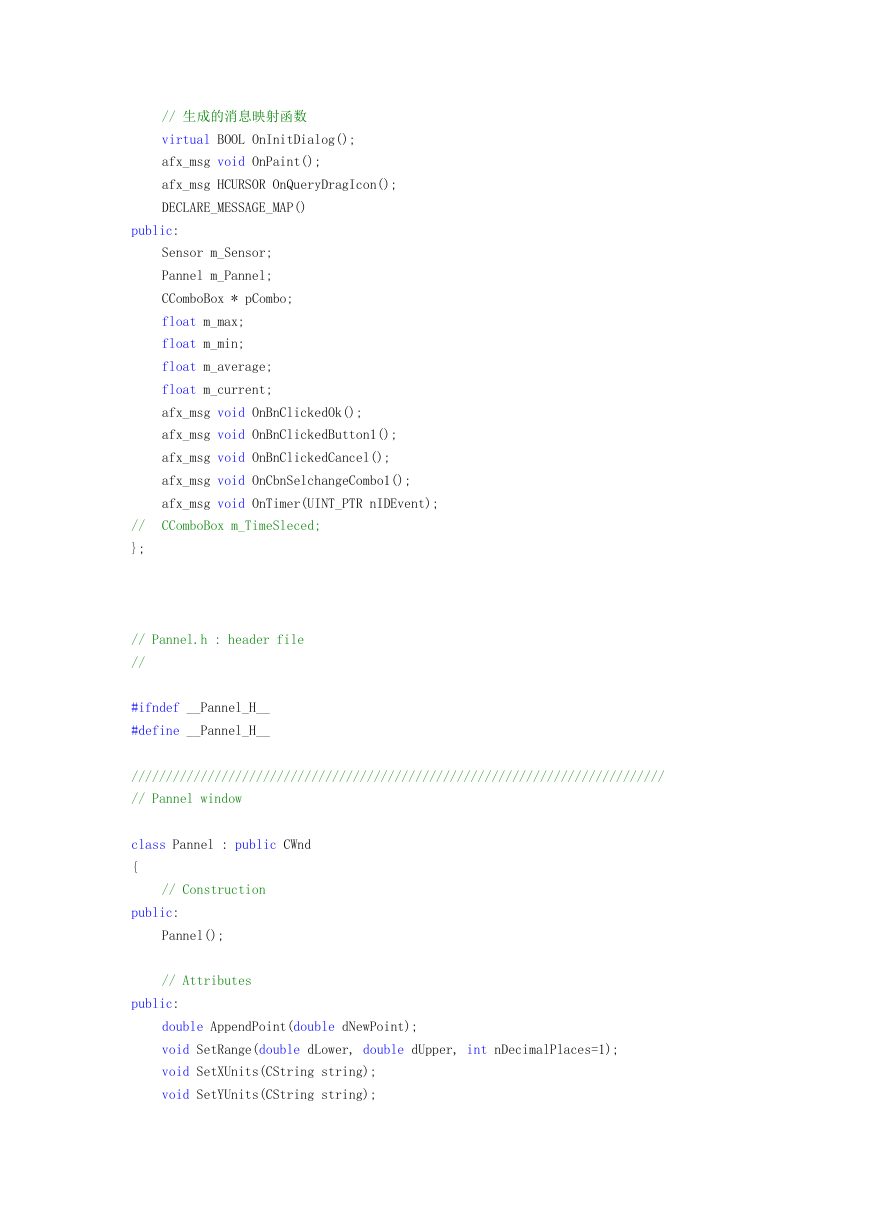Click the line "afx_msg void OnBnClickedOk();"
Image resolution: width=869 pixels, height=1228 pixels.
click(262, 413)
